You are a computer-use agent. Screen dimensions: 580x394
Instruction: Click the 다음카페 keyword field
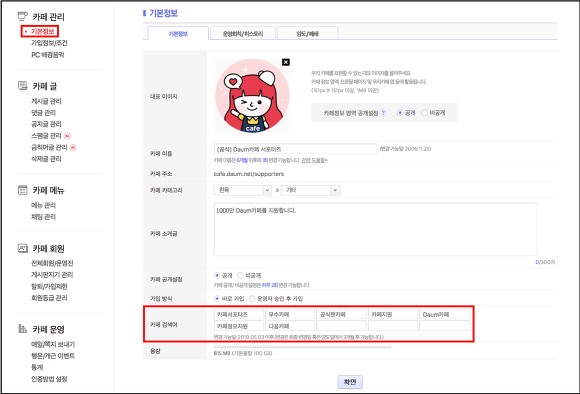point(290,326)
